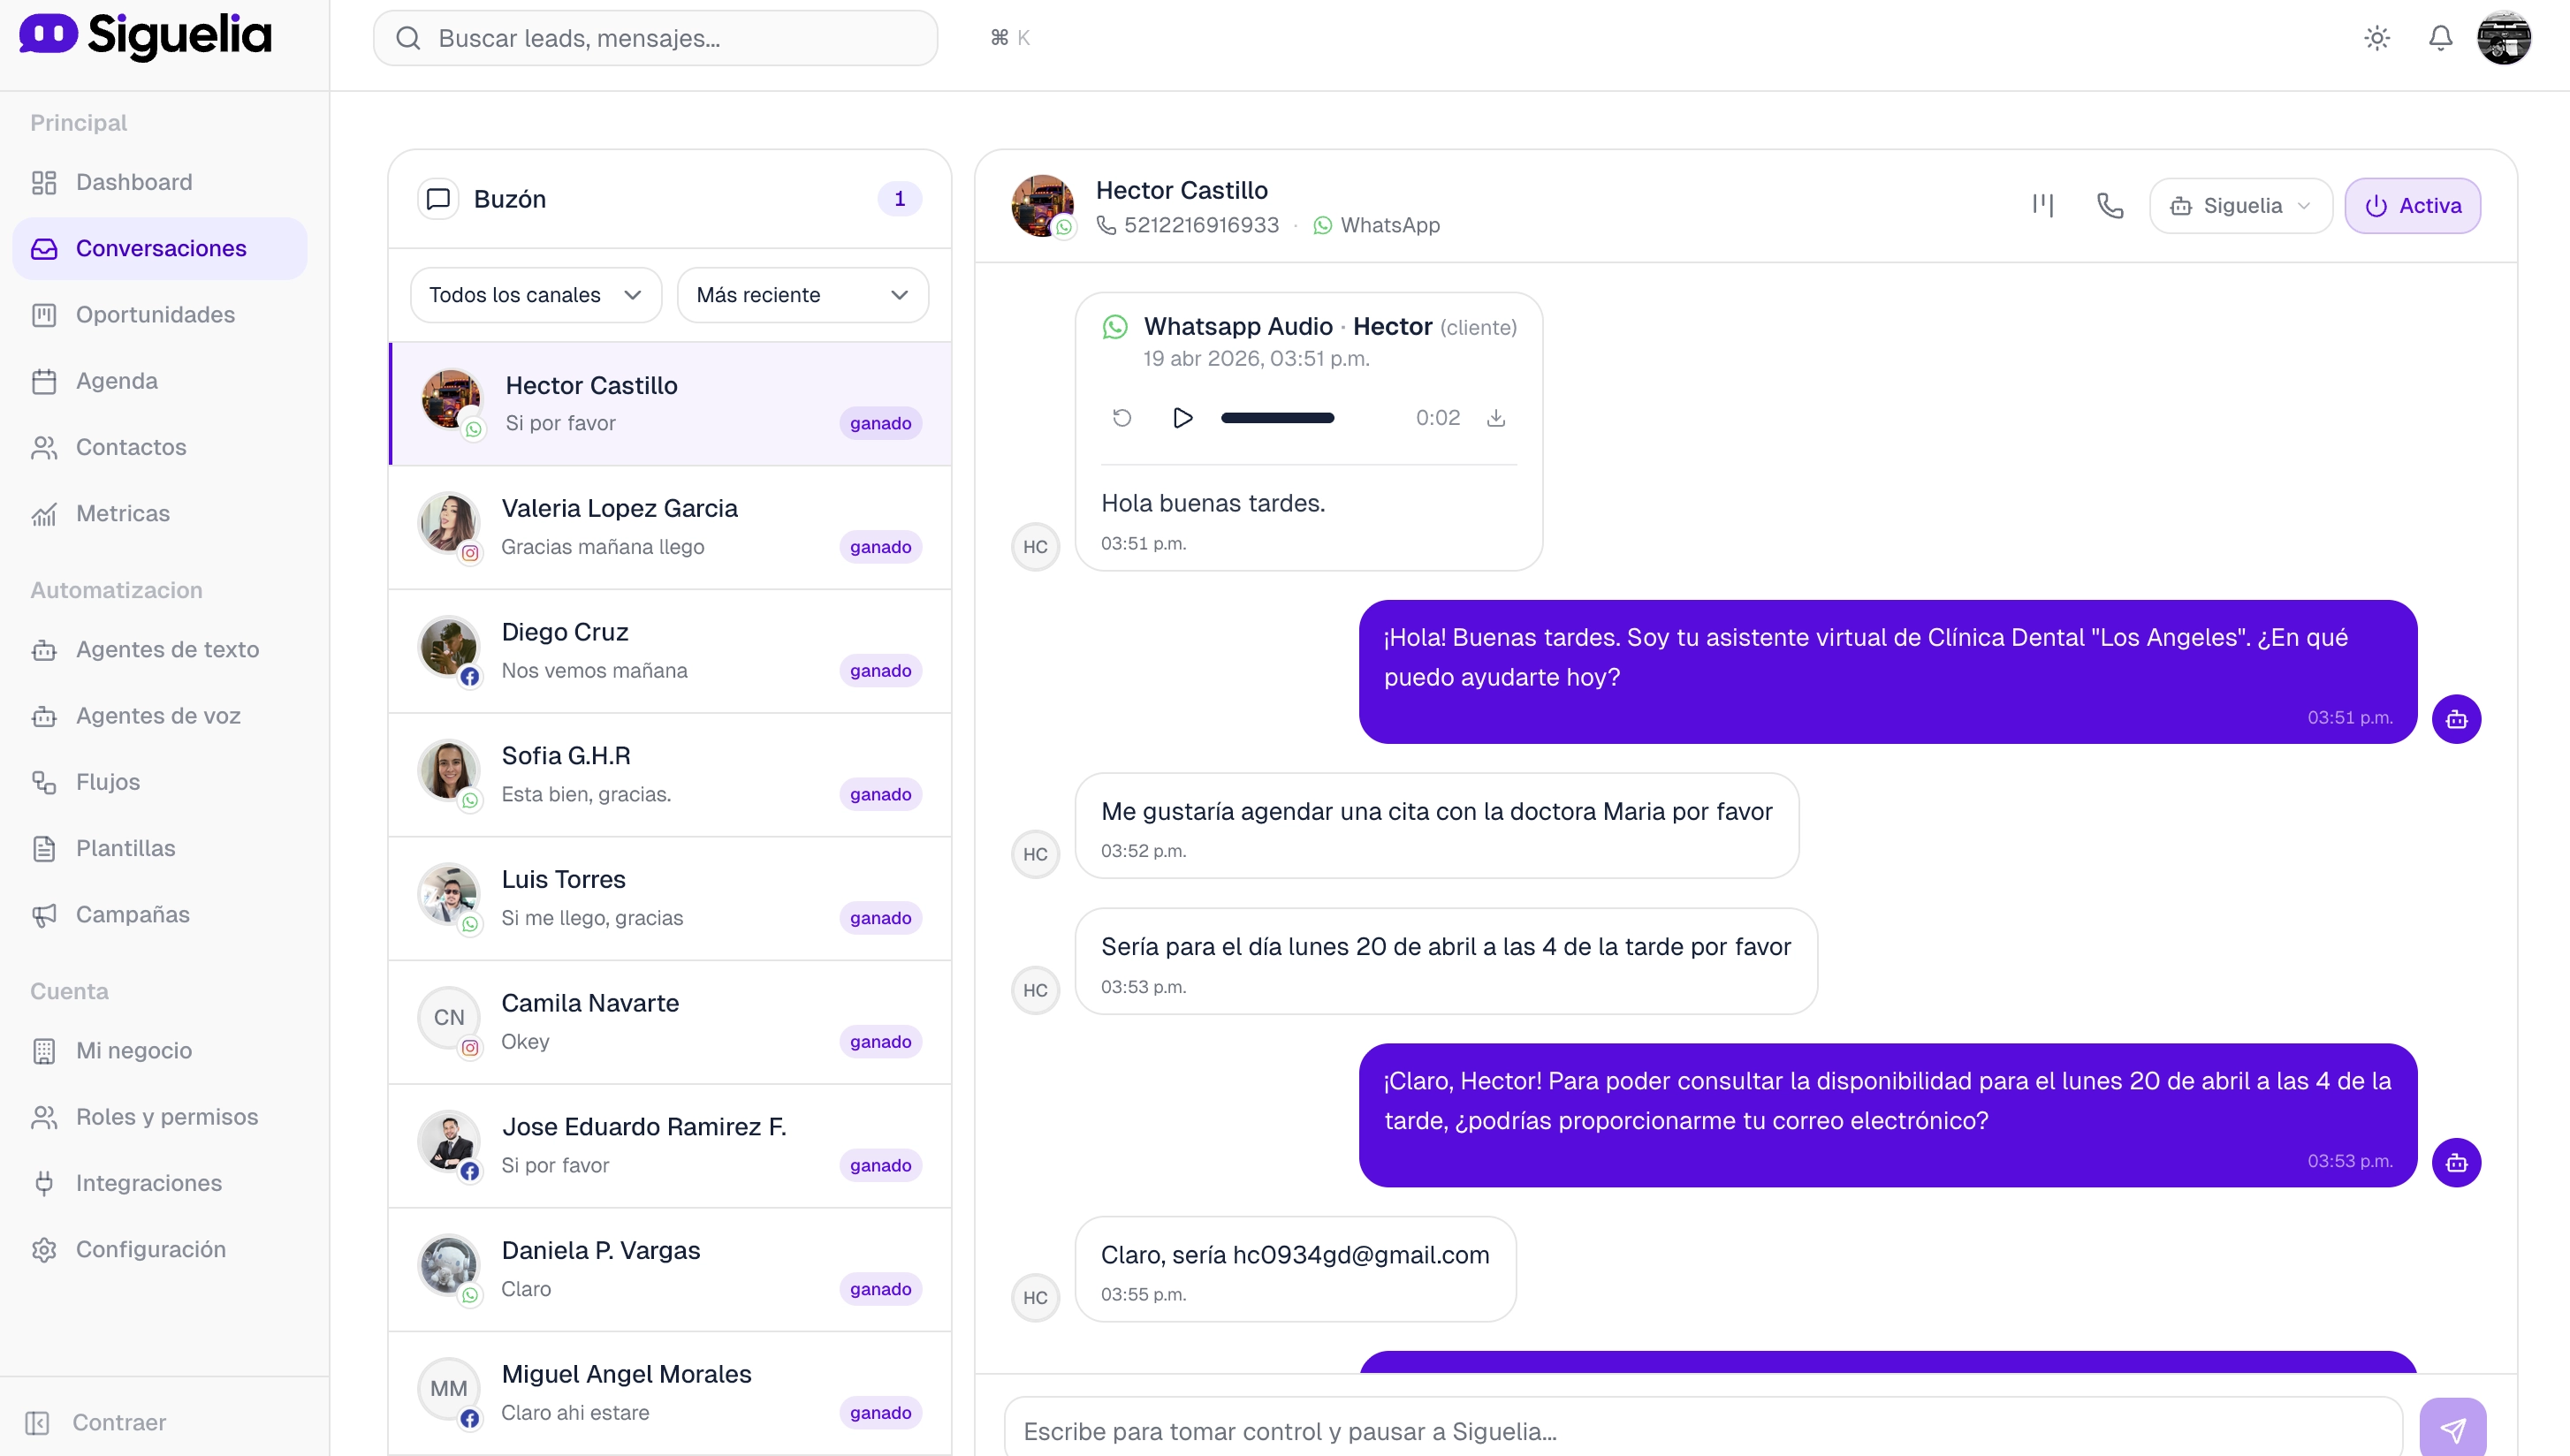Select Agentes de voz in sidebar
Viewport: 2570px width, 1456px height.
pos(157,716)
